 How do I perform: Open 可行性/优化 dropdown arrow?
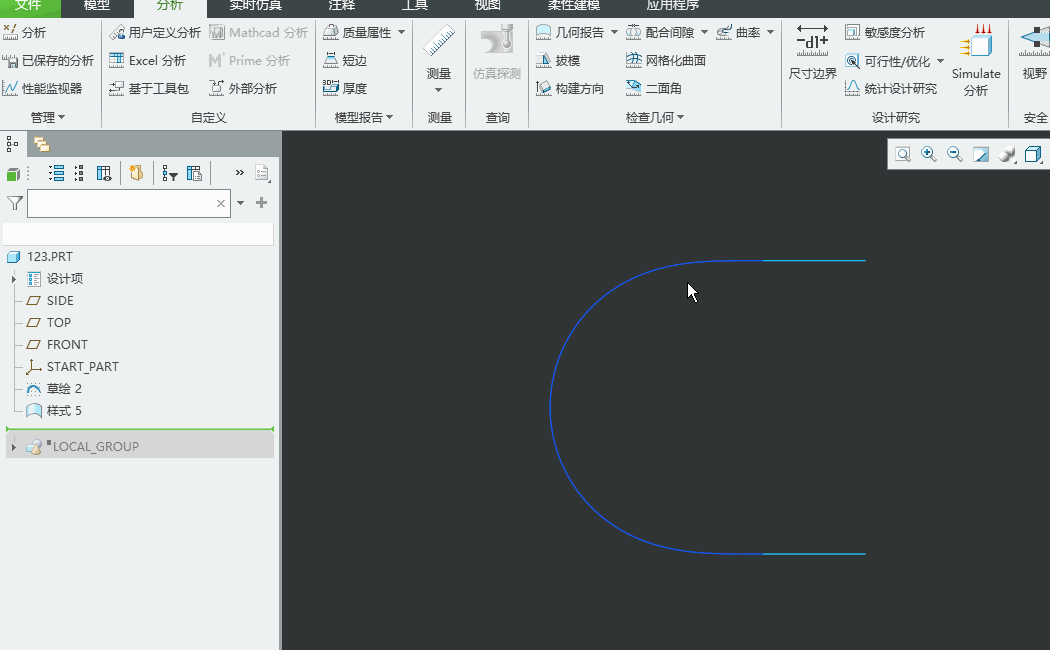[x=940, y=61]
